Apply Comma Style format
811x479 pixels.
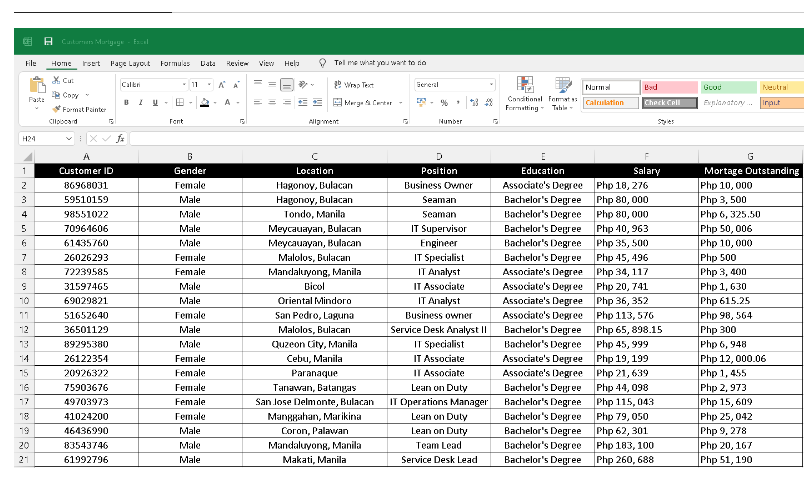(x=458, y=103)
